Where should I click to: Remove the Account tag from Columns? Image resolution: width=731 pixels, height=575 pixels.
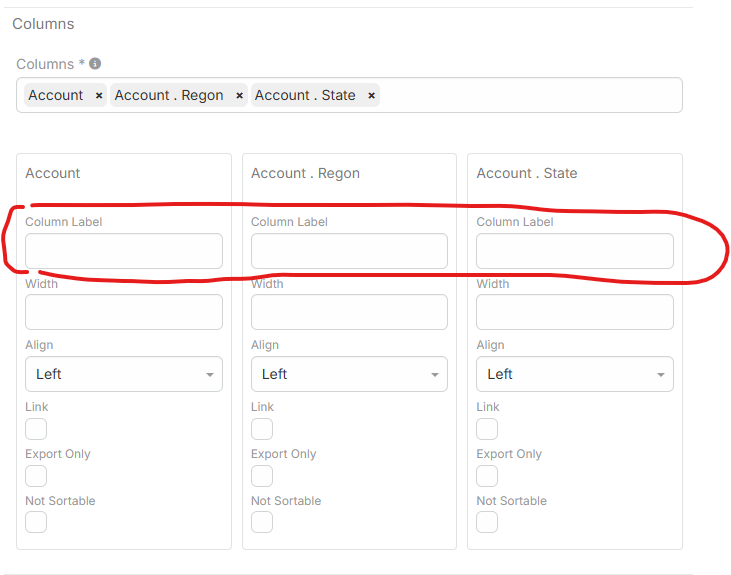point(98,96)
